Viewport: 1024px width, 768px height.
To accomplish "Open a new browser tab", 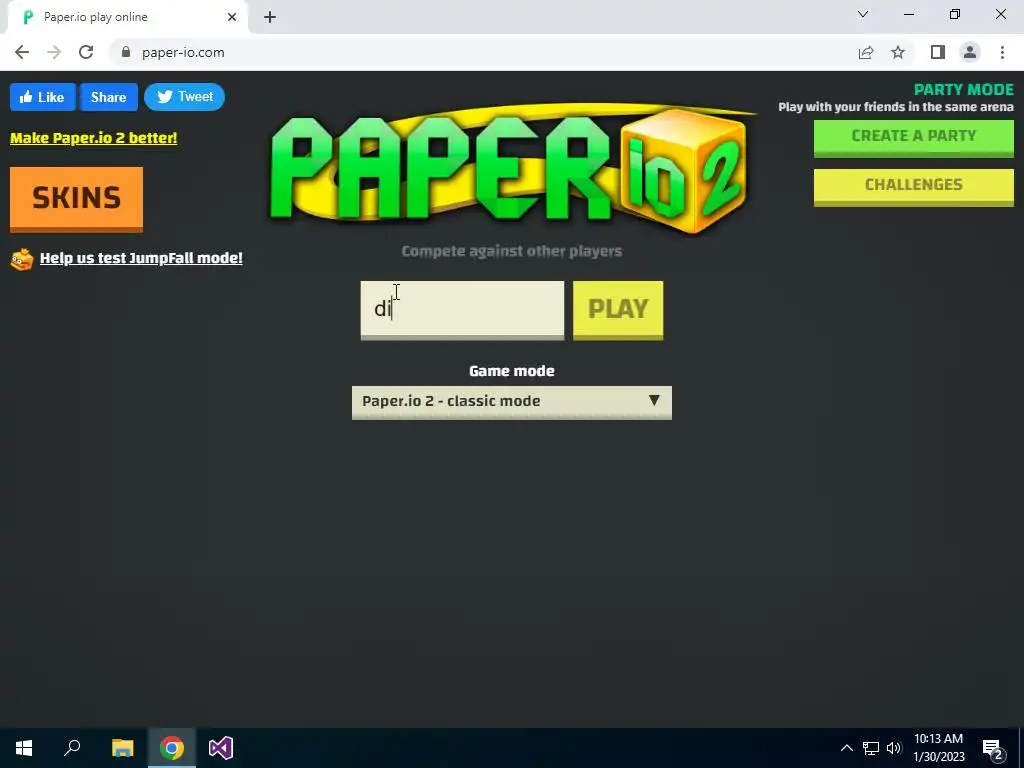I will point(270,17).
